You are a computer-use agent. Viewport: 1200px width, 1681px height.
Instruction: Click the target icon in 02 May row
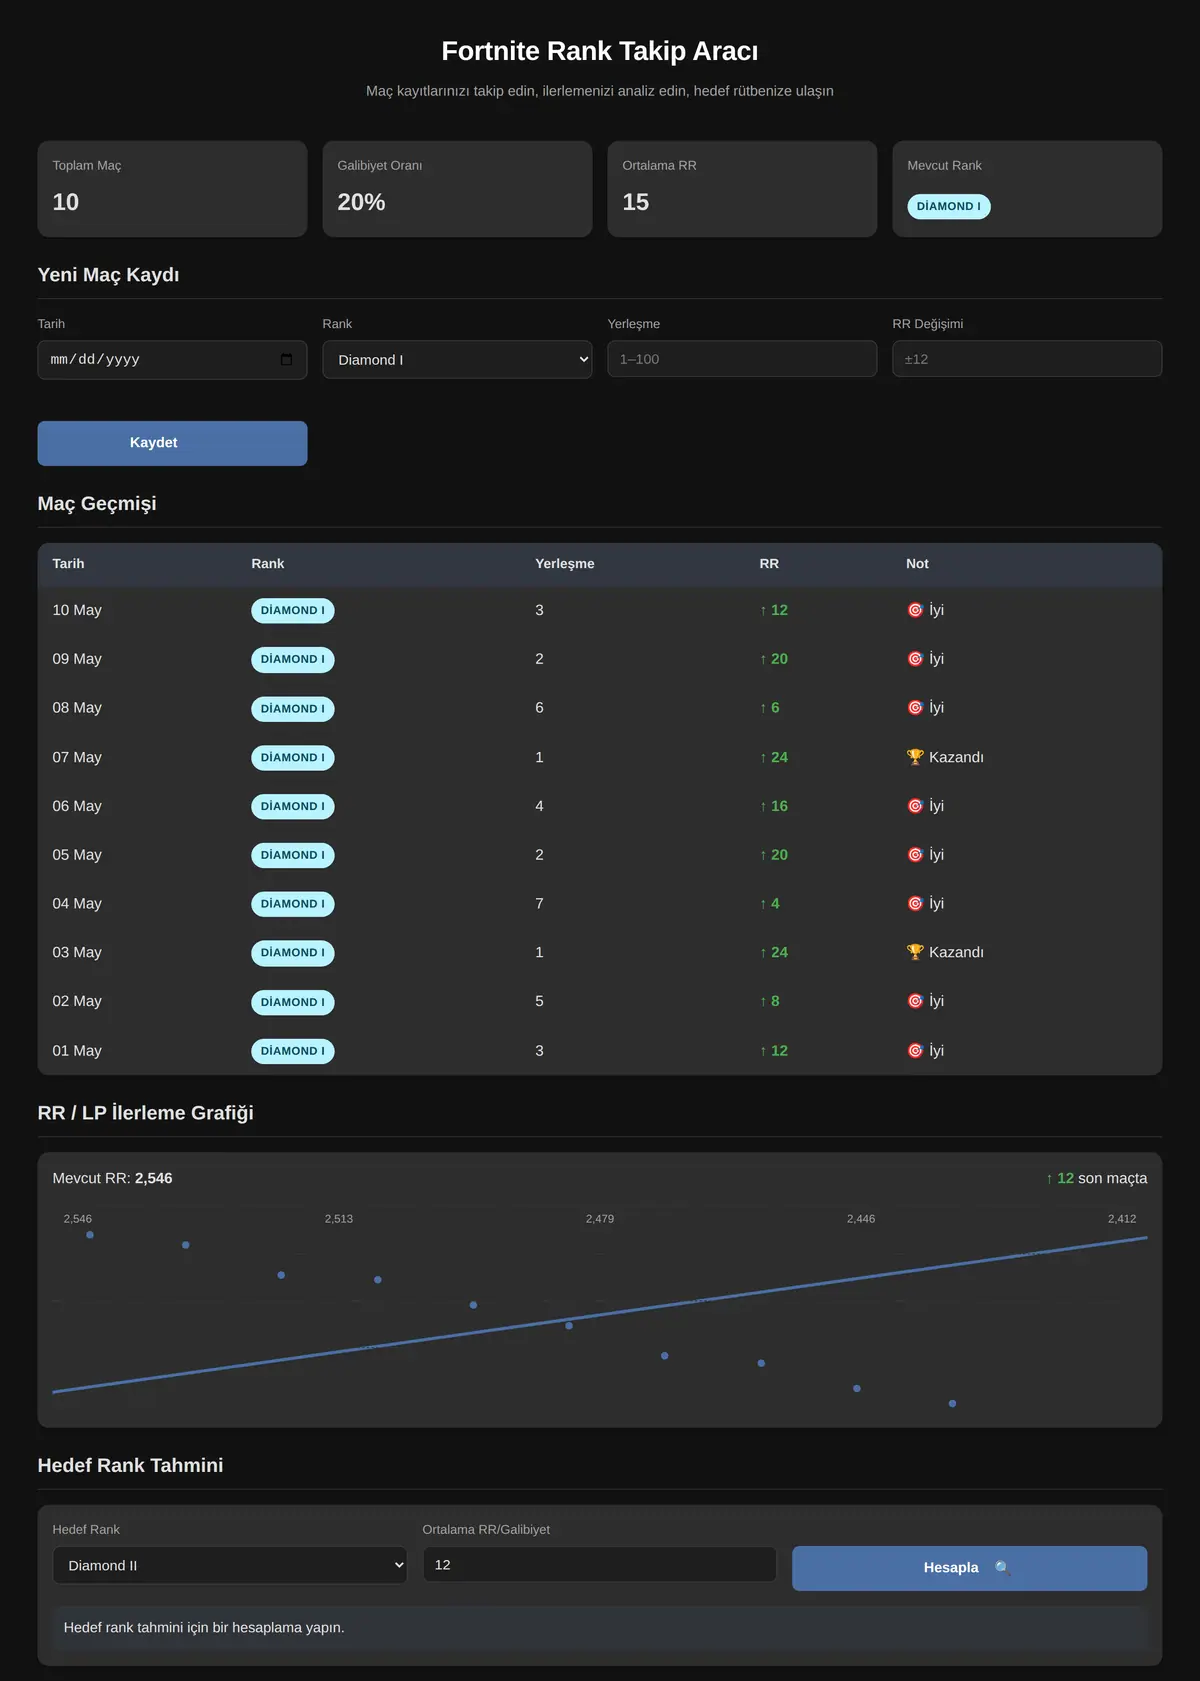pyautogui.click(x=915, y=1001)
